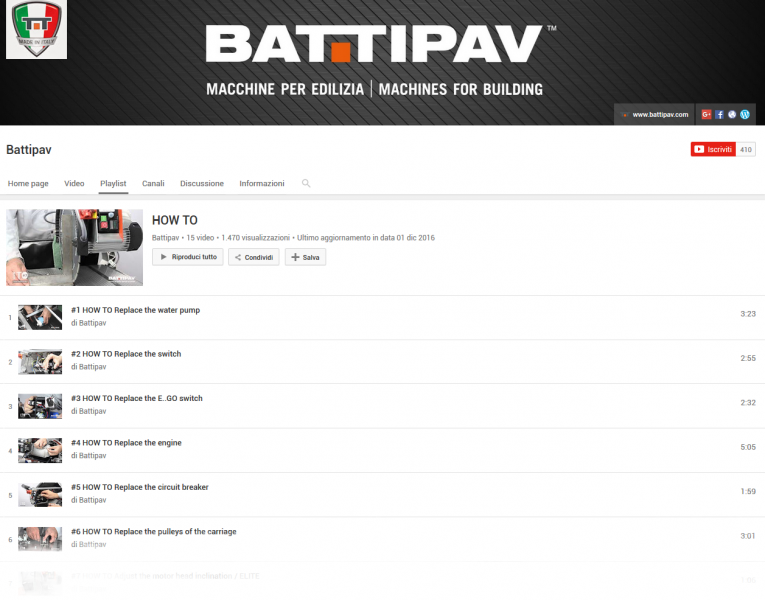Open '#4 HOW TO Replace the engine'
Image resolution: width=765 pixels, height=600 pixels.
(x=126, y=443)
